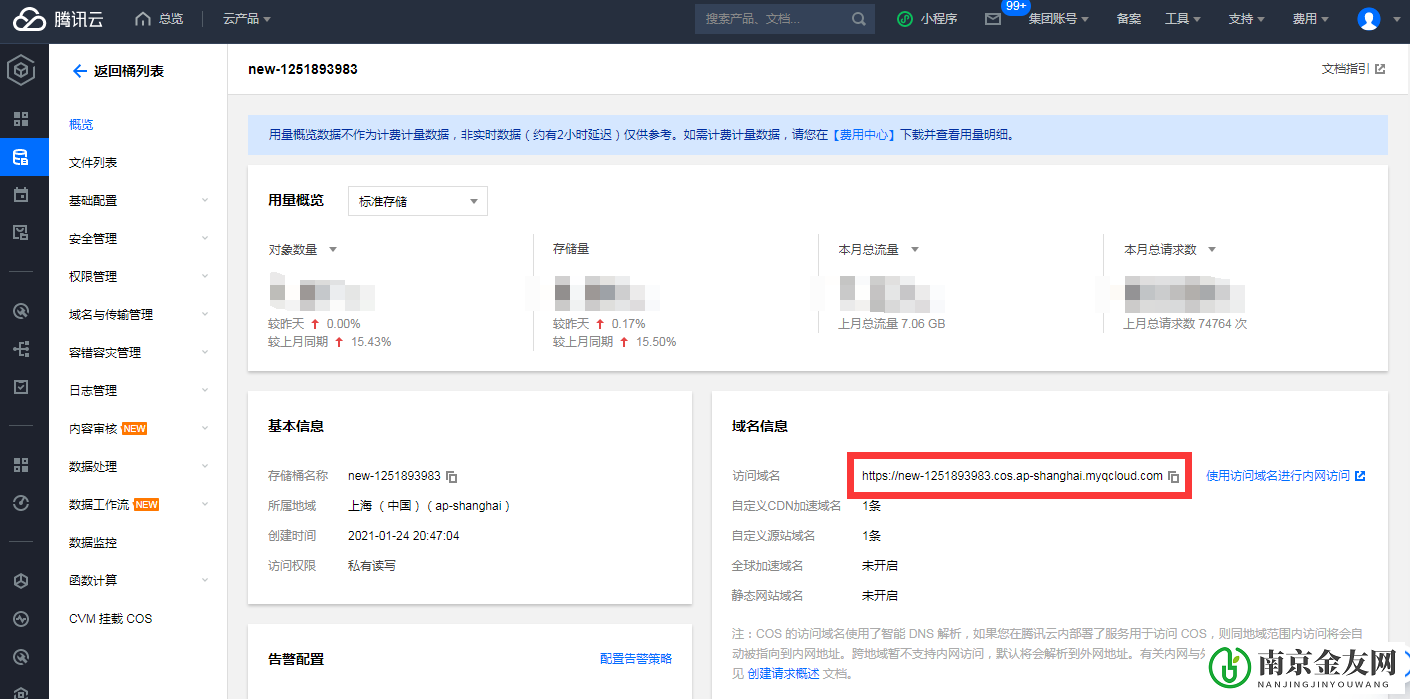Open the user avatar menu

1368,18
